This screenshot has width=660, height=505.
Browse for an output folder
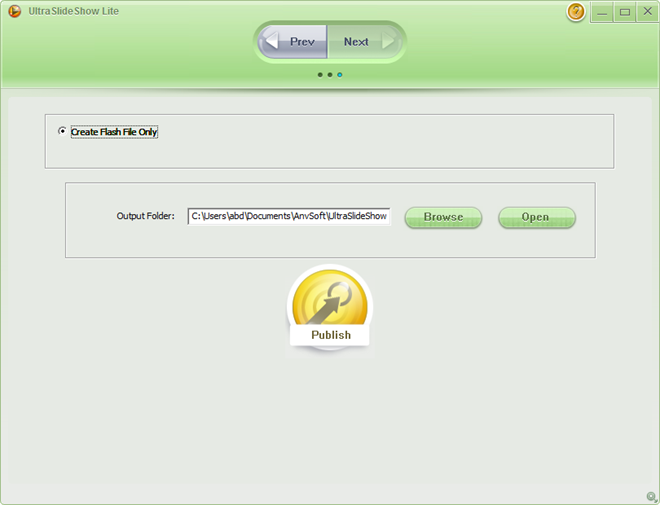coord(443,217)
